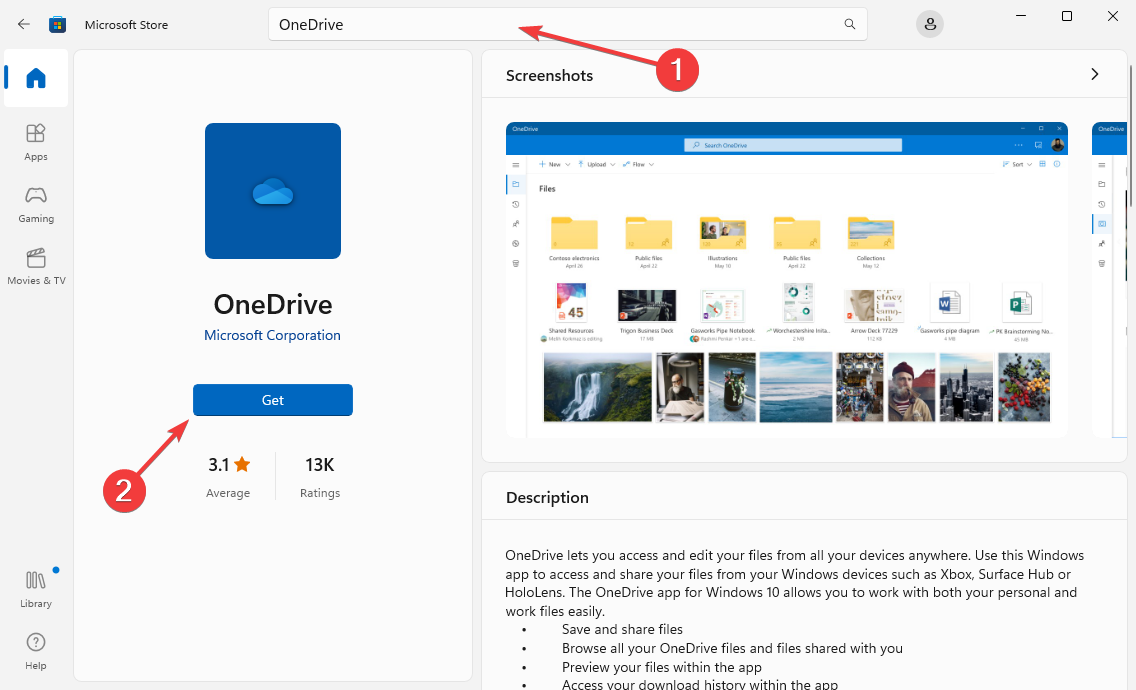Viewport: 1136px width, 690px height.
Task: Close the Microsoft Store window
Action: pyautogui.click(x=1113, y=16)
